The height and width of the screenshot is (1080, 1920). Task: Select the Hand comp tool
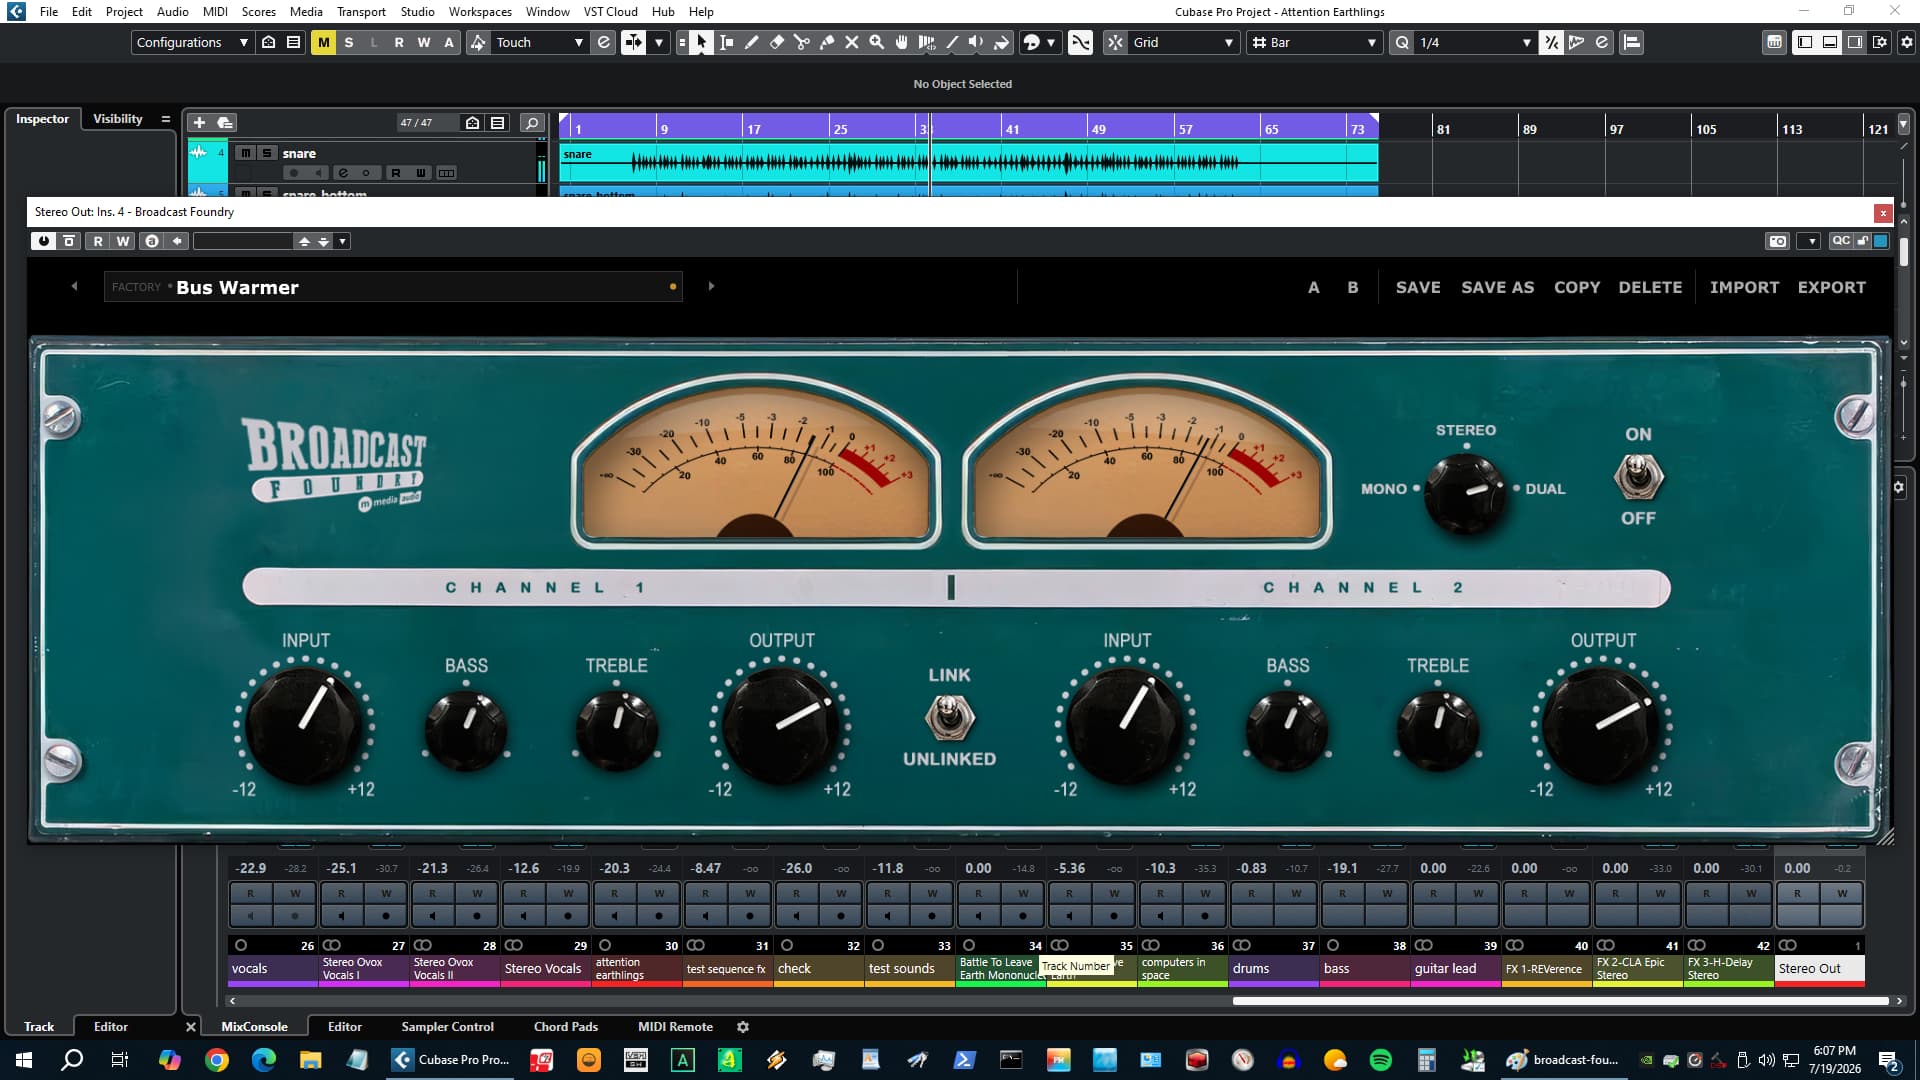click(901, 42)
